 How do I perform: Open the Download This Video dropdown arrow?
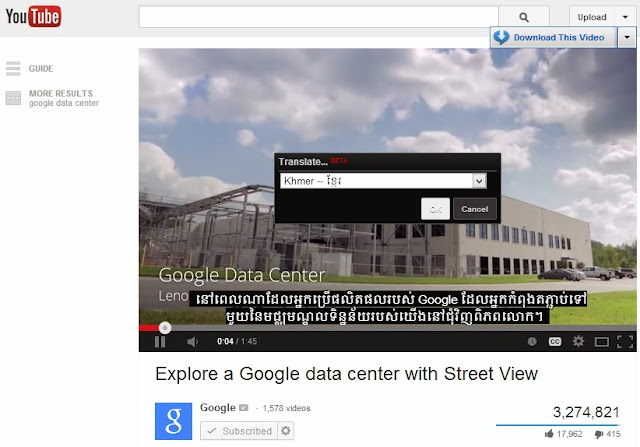click(627, 38)
